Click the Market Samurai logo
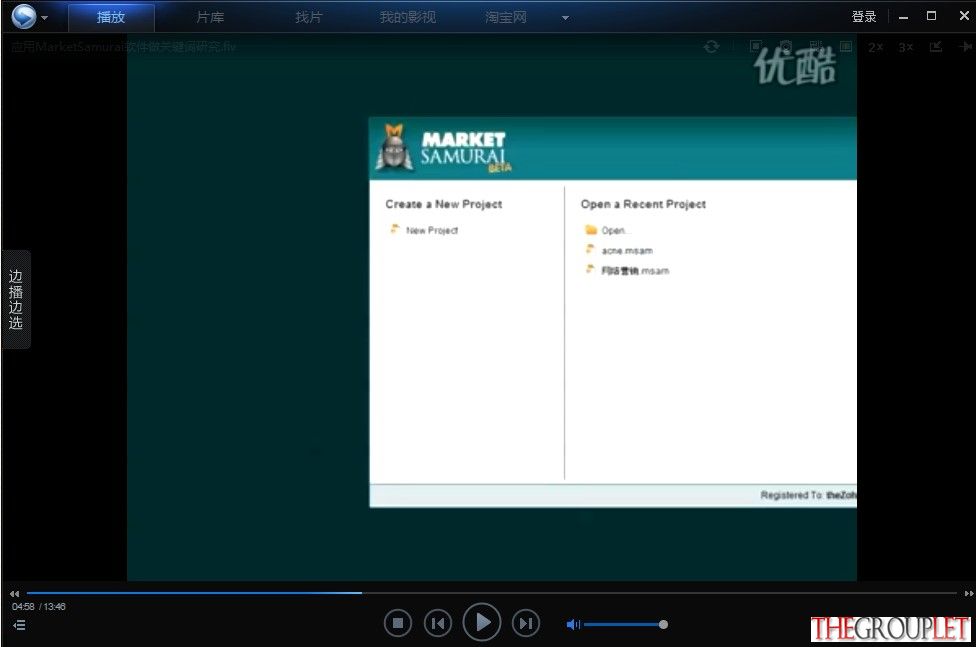 pyautogui.click(x=444, y=149)
